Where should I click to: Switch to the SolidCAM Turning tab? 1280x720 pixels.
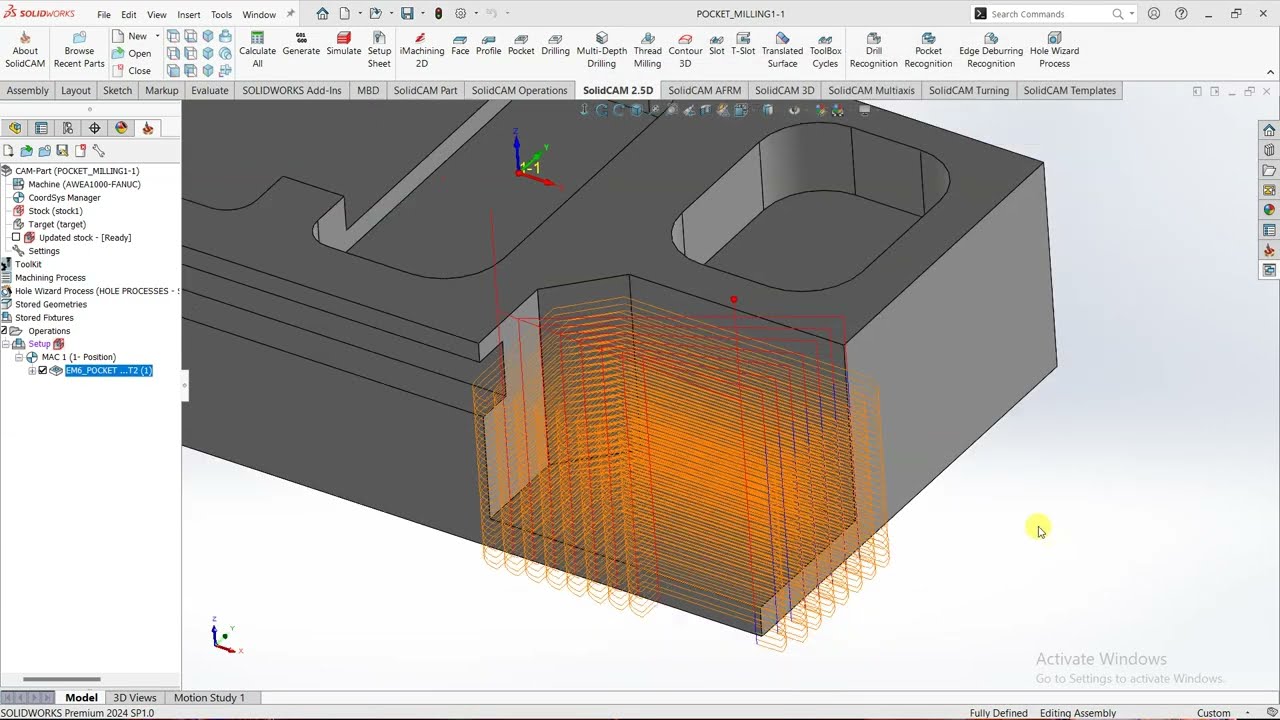pyautogui.click(x=969, y=90)
